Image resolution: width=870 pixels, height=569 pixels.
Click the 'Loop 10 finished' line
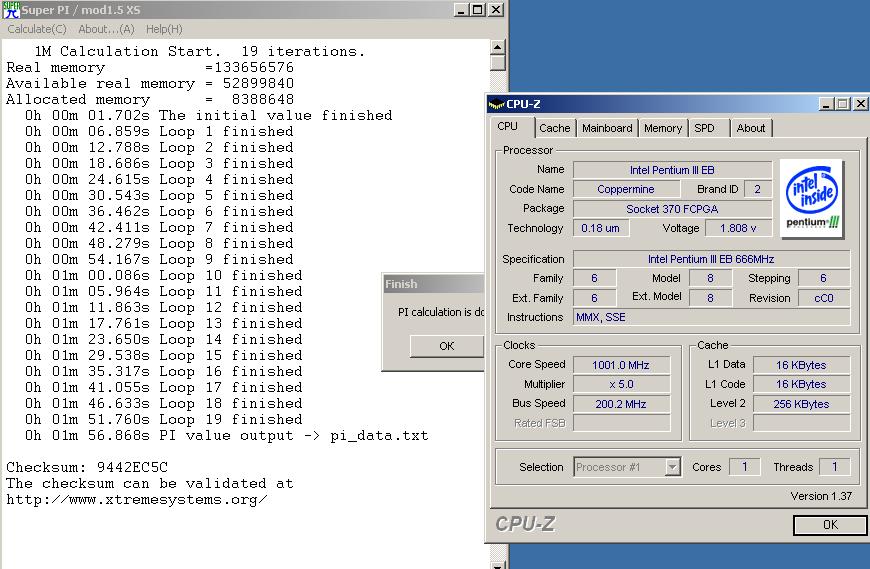coord(164,276)
